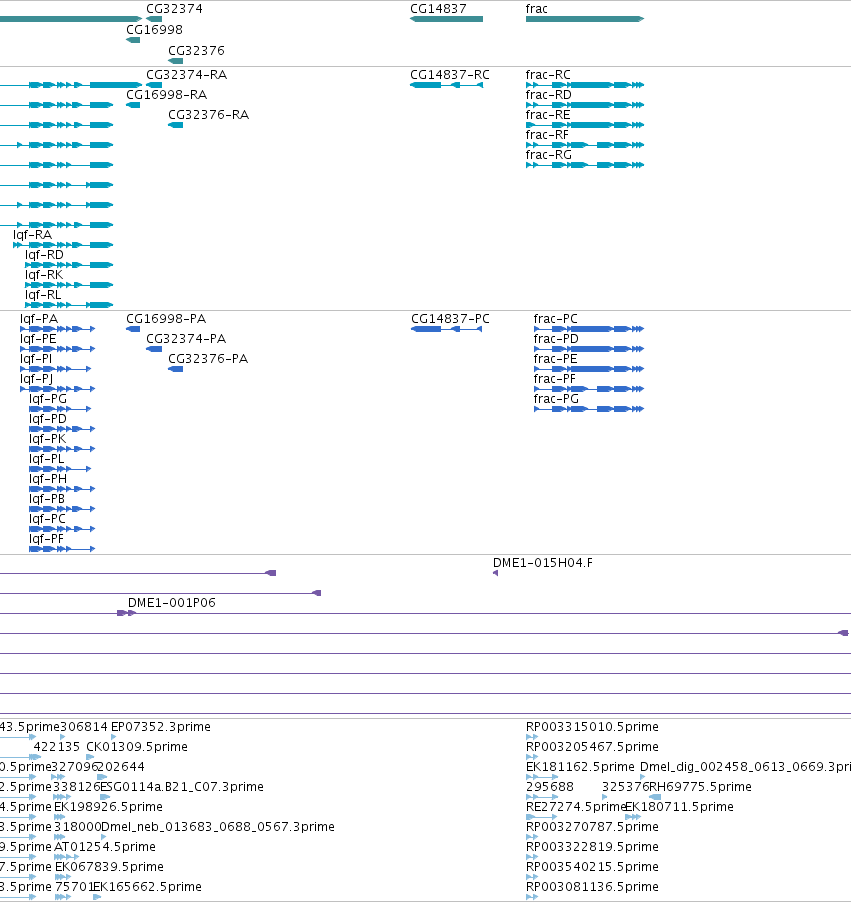Open the frac-RF transcript label

547,135
